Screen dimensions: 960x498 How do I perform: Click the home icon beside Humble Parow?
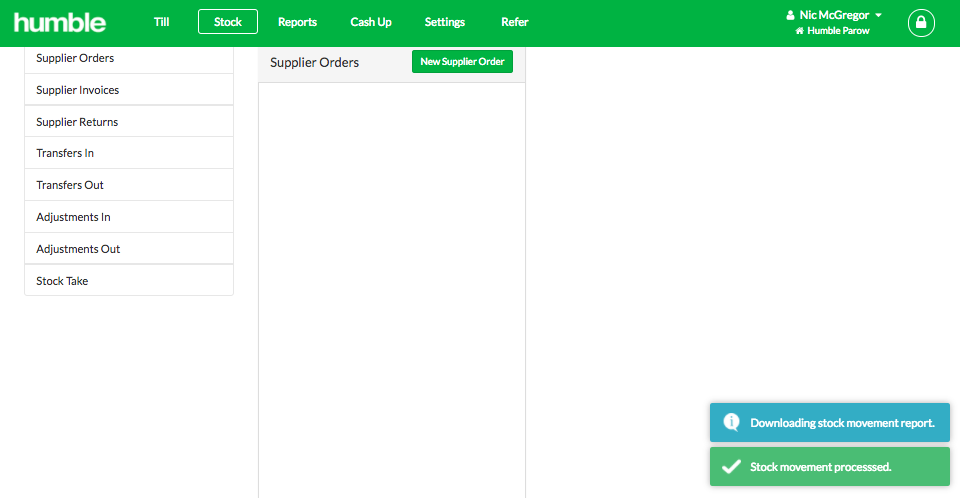(x=800, y=31)
